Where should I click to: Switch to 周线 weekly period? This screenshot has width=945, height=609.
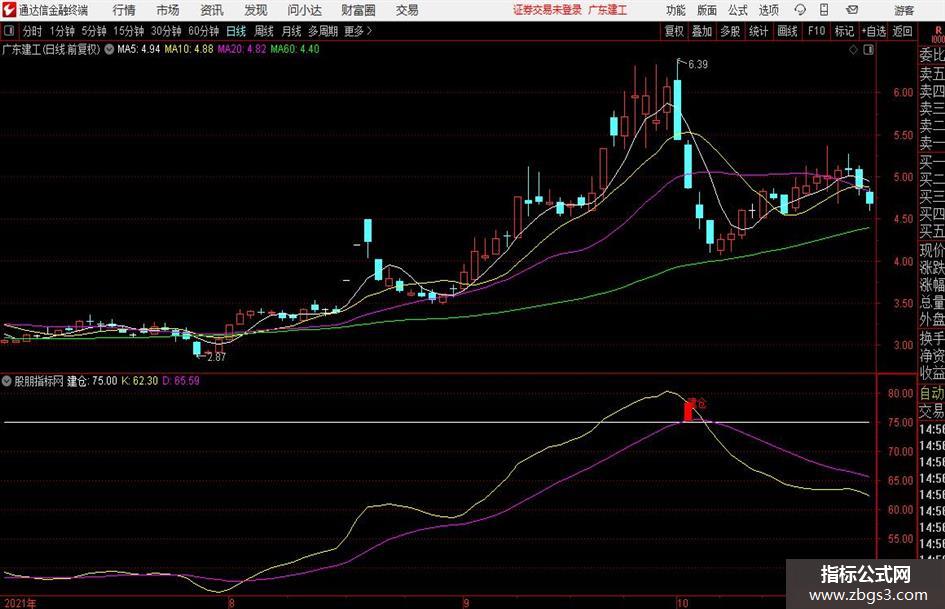(x=264, y=31)
